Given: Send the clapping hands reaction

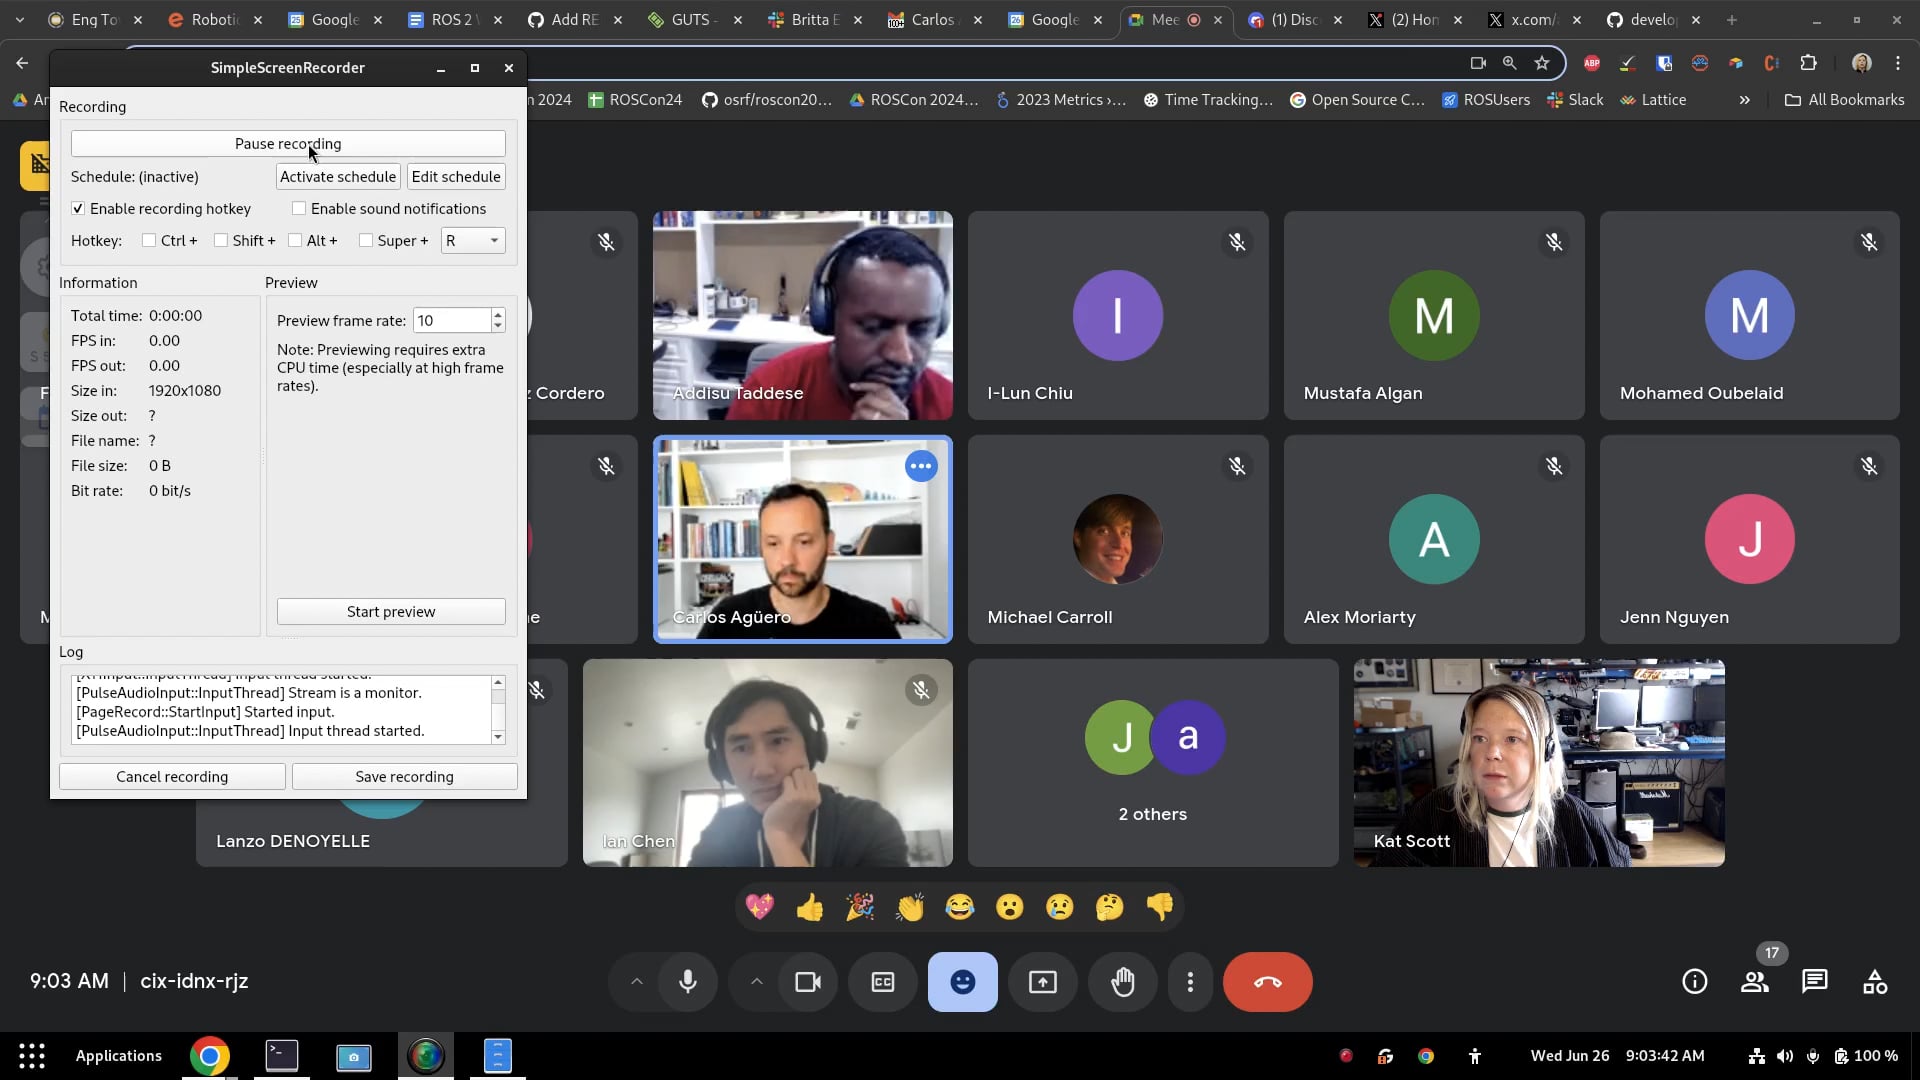Looking at the screenshot, I should [x=910, y=907].
